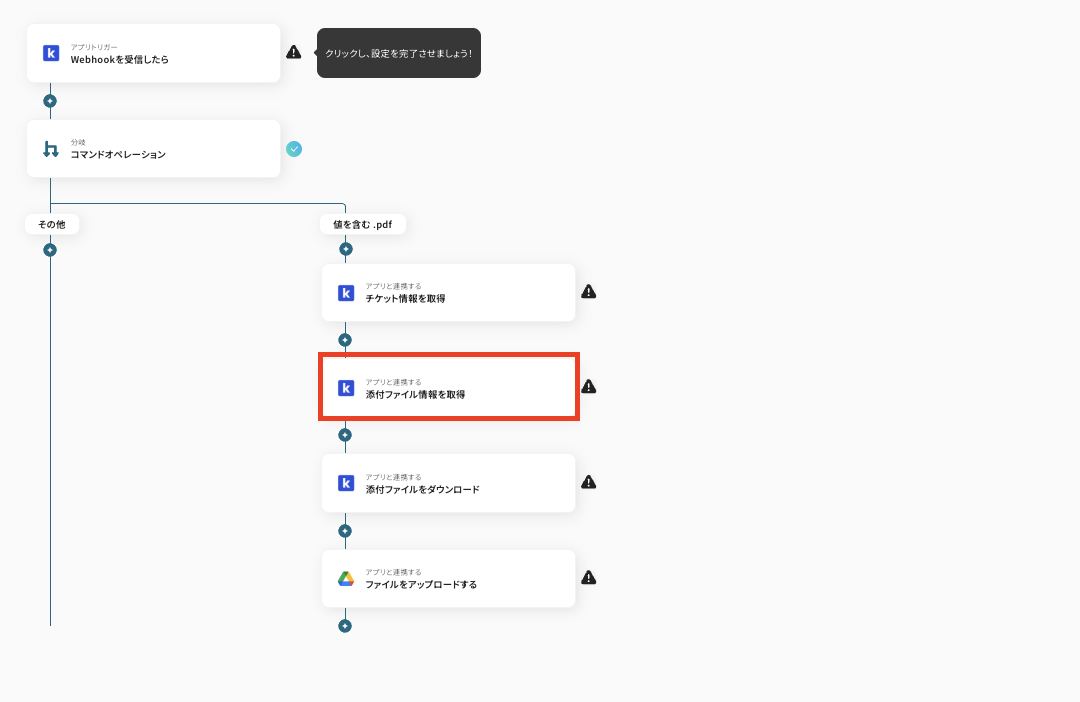Viewport: 1080px width, 702px height.
Task: Click the warning icon beside Webhookを受信したら
Action: point(293,52)
